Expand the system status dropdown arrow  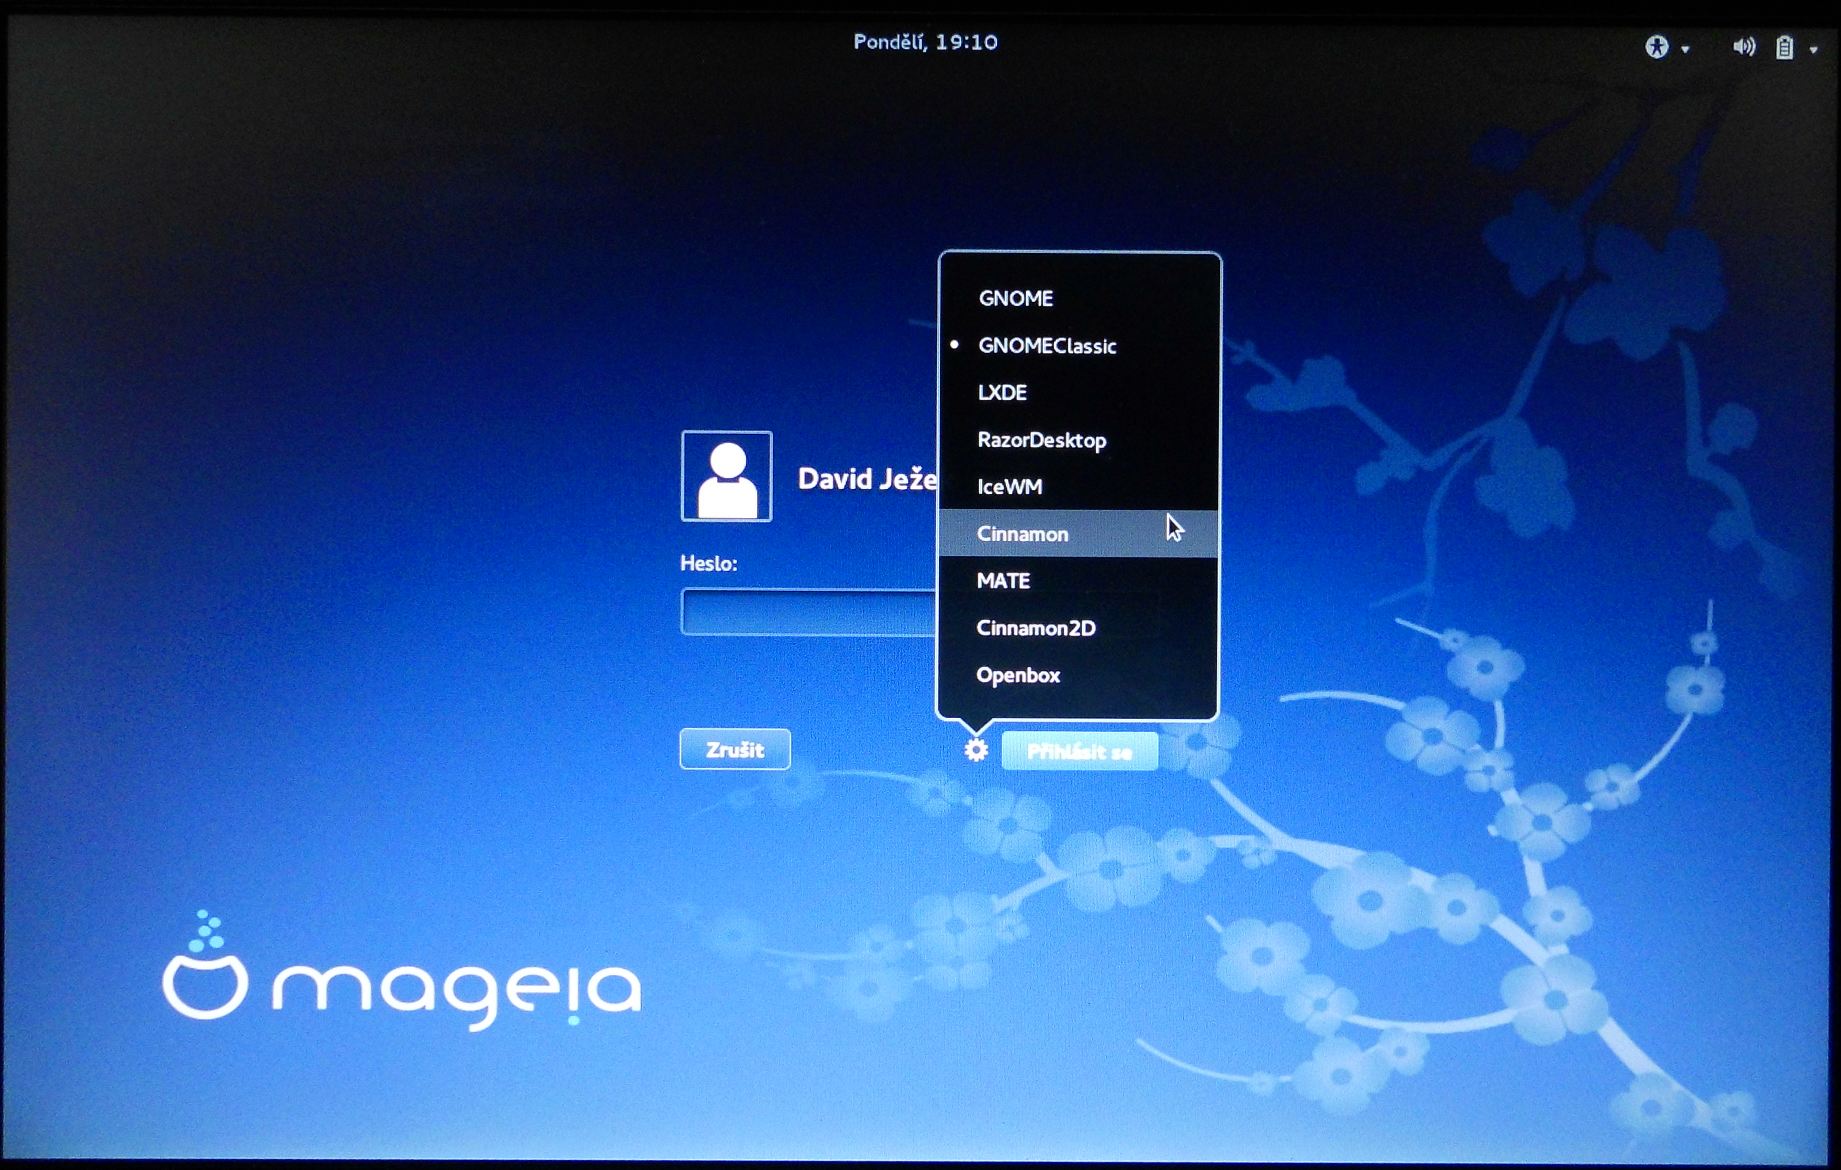(x=1813, y=49)
